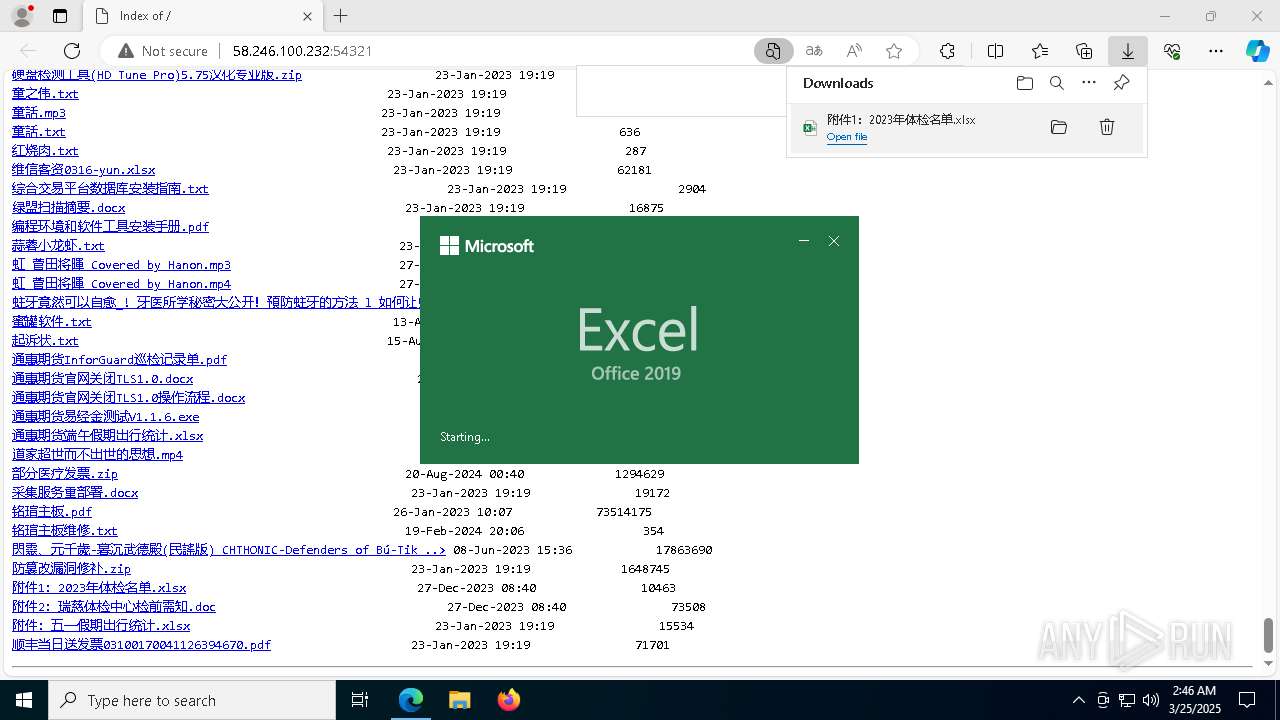1280x720 pixels.
Task: Click the Excel file icon in Downloads
Action: [811, 127]
